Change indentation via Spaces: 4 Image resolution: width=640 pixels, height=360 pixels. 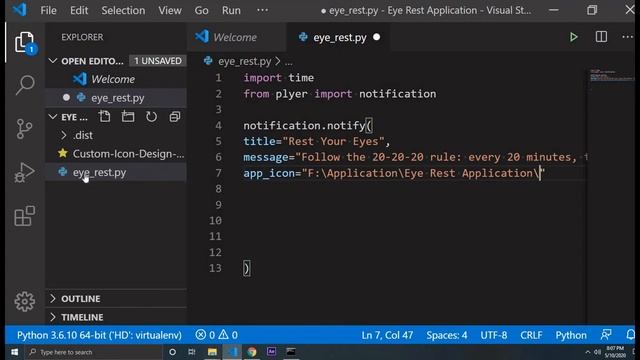point(447,335)
